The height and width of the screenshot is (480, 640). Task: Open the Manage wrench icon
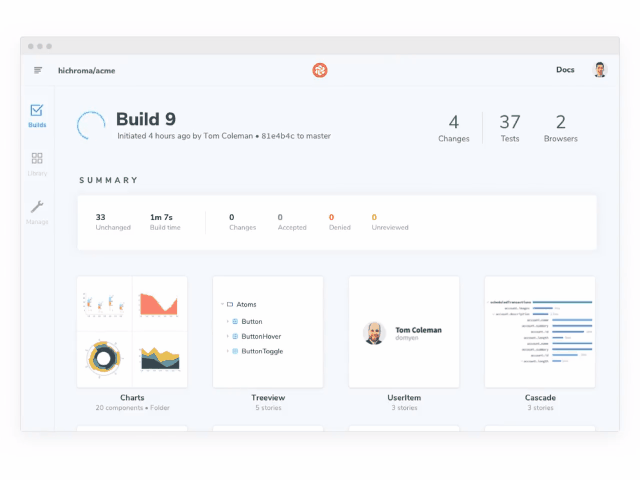pos(37,207)
